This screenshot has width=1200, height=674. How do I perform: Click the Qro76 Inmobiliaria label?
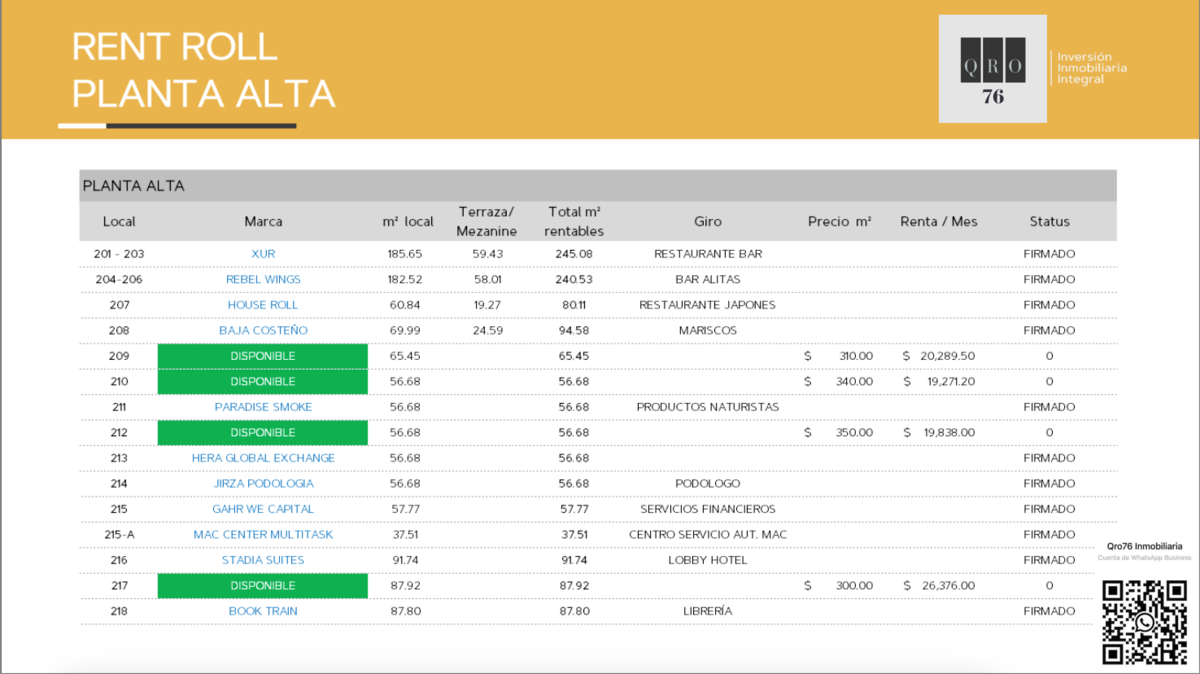click(x=1144, y=546)
